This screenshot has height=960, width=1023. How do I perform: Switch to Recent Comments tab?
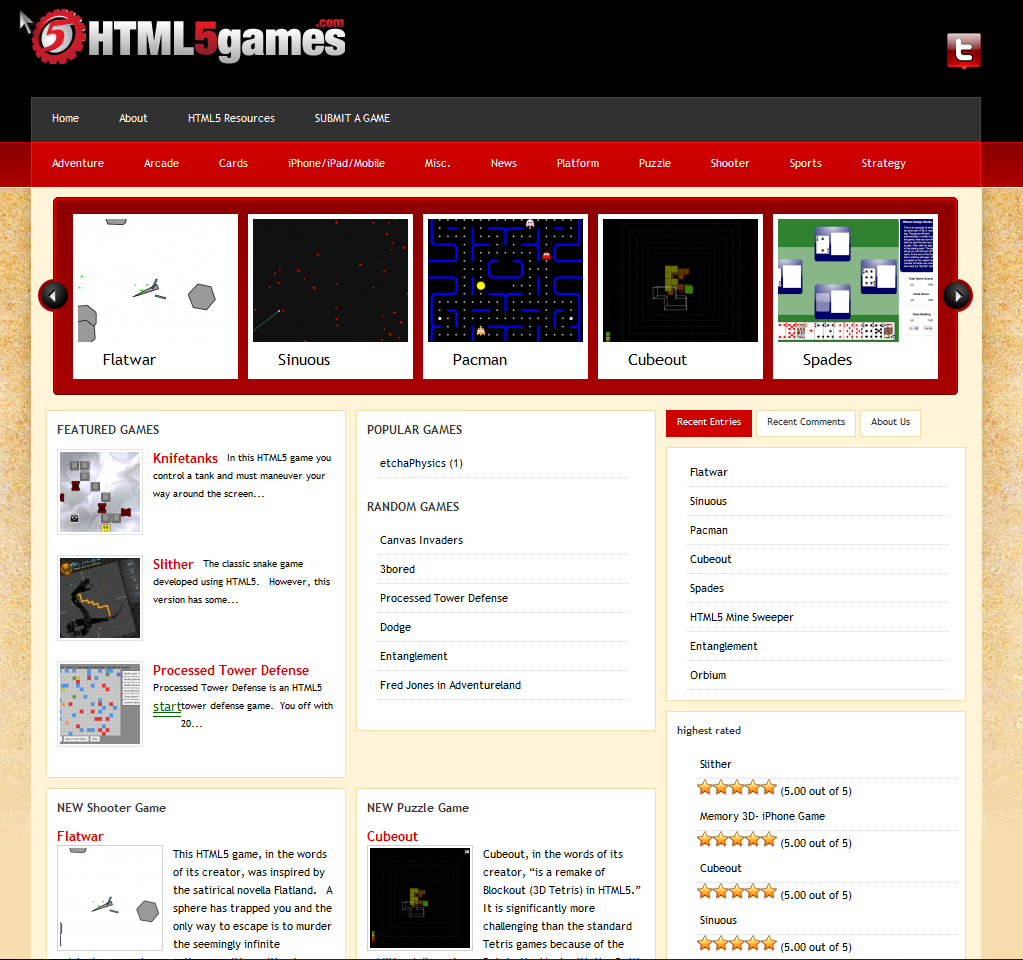click(x=806, y=423)
